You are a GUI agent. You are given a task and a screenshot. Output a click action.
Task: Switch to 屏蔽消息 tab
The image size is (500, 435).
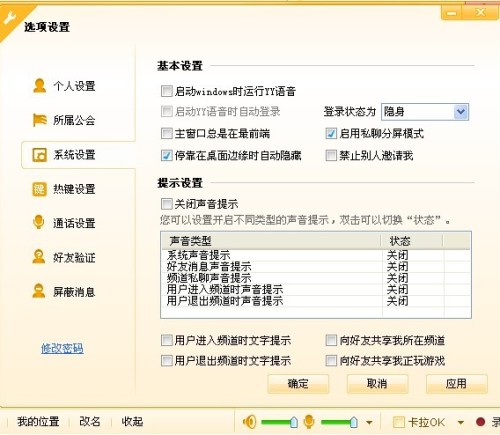pyautogui.click(x=74, y=292)
